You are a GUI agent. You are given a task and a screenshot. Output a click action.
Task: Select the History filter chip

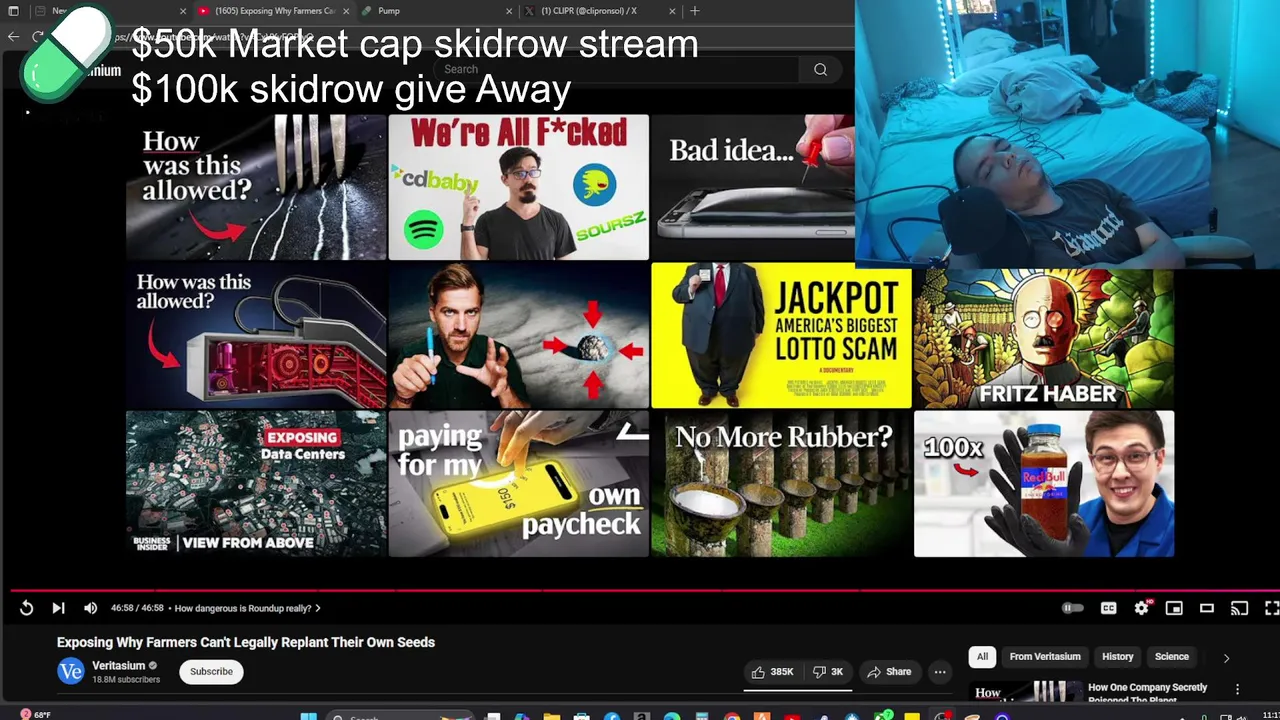point(1117,657)
